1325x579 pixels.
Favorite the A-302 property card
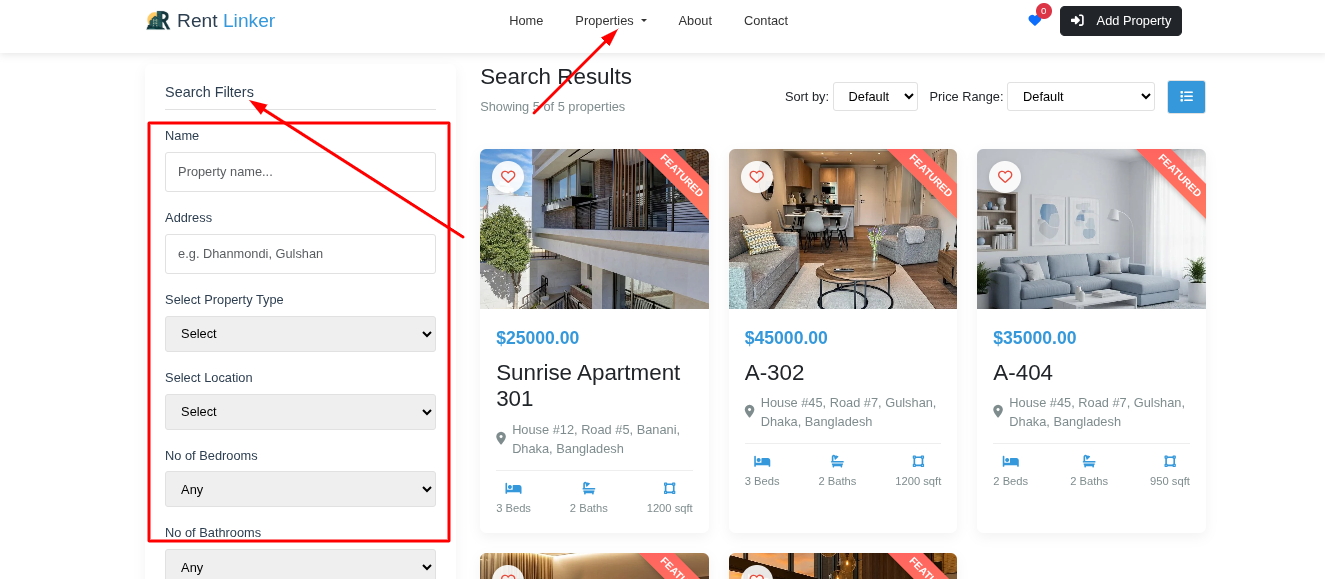tap(756, 177)
